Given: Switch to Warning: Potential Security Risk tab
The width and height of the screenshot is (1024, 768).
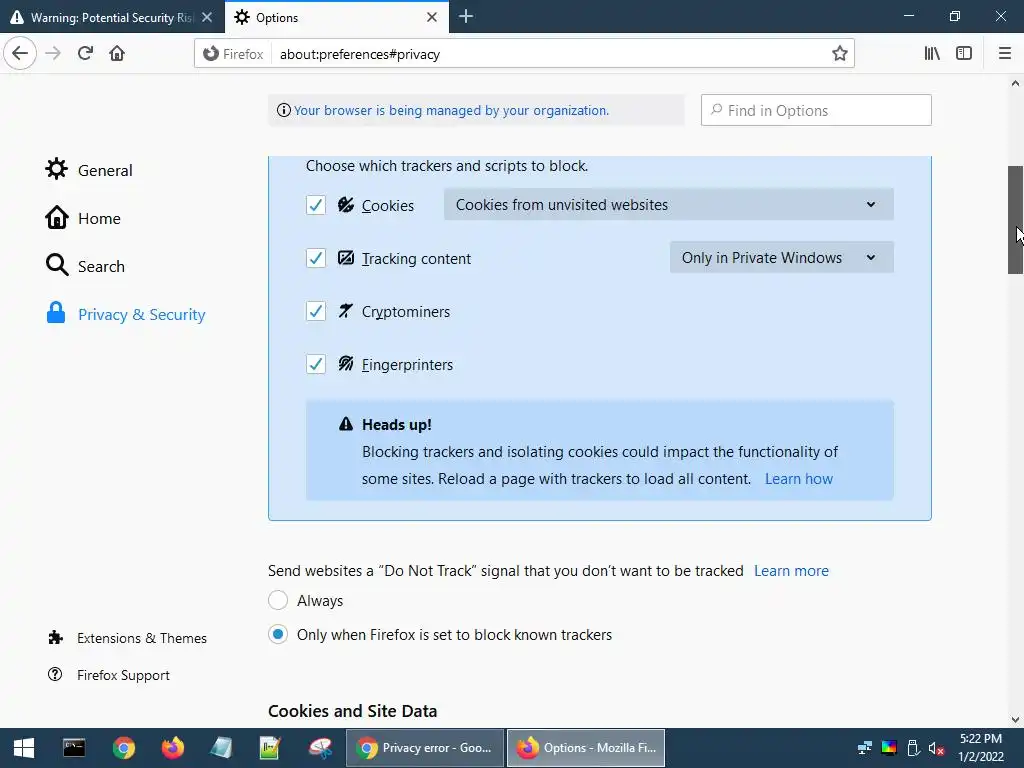Looking at the screenshot, I should click(x=112, y=17).
